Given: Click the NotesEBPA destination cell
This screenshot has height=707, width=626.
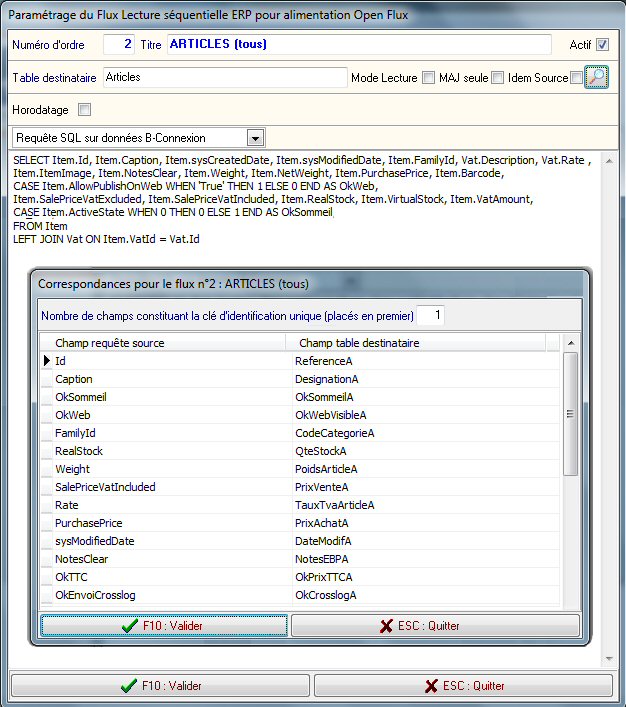Looking at the screenshot, I should (x=426, y=559).
